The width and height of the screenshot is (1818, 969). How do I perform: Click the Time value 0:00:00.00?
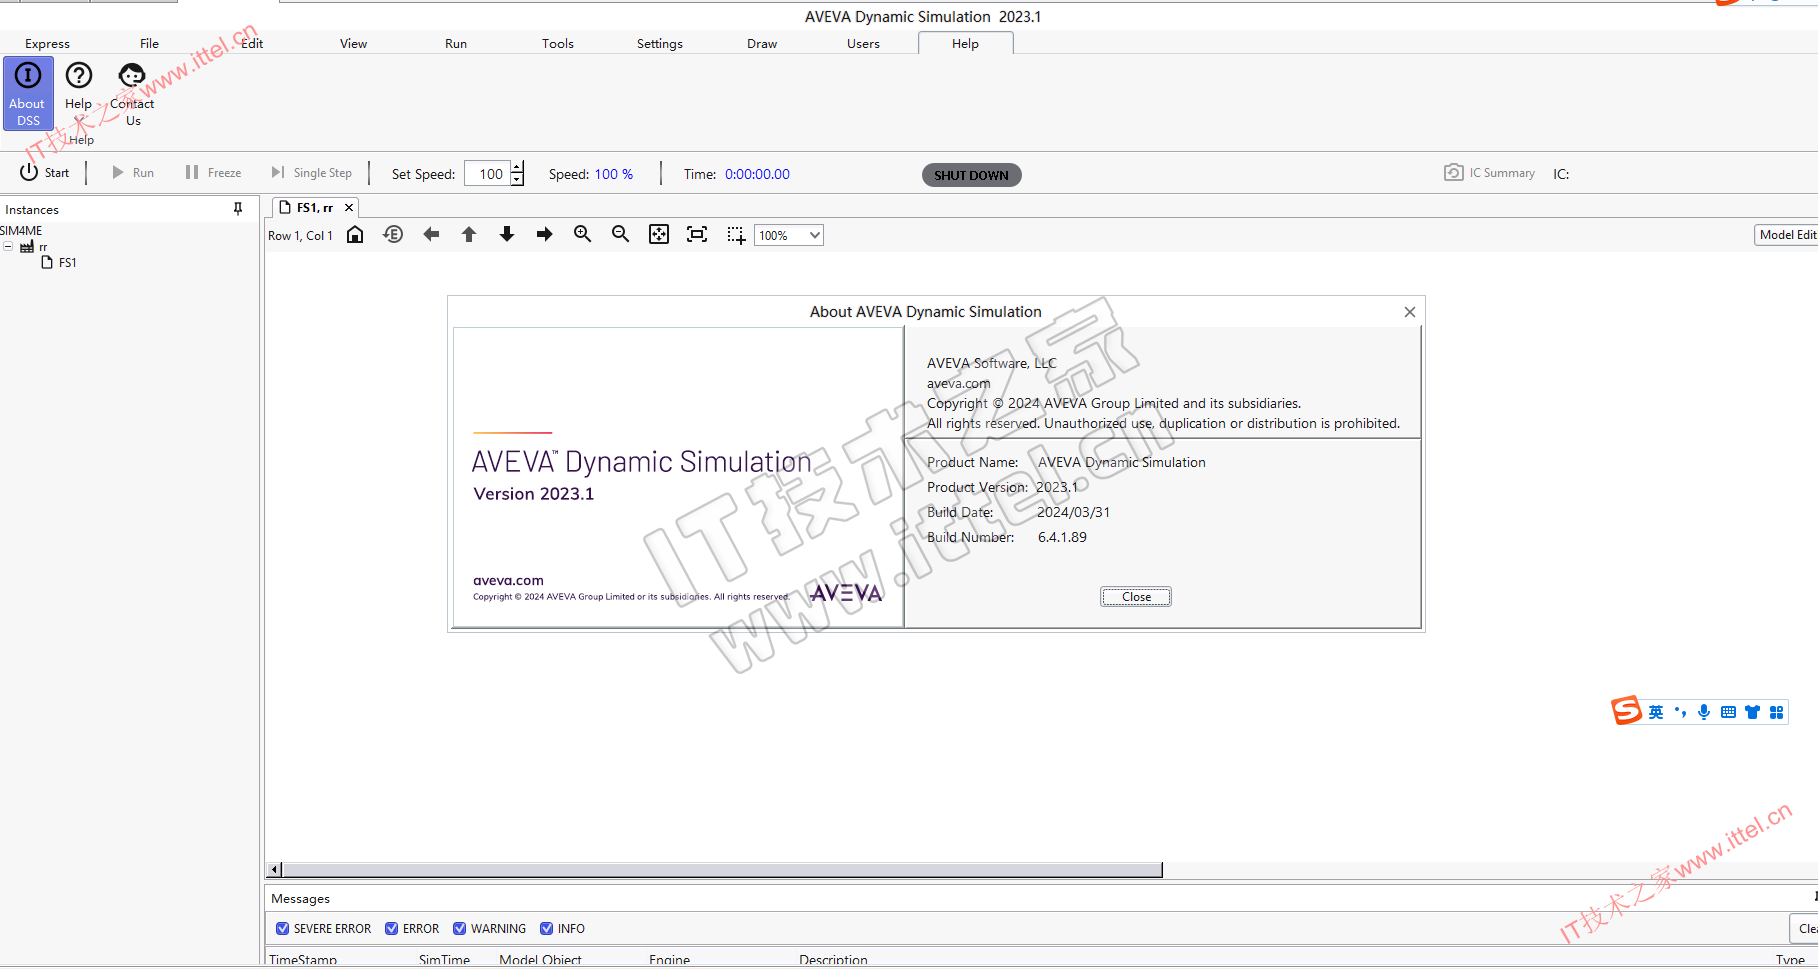757,174
